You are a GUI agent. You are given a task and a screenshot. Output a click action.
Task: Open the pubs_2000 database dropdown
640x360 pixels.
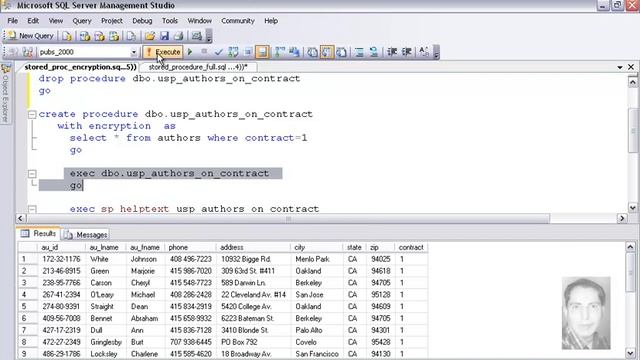(x=133, y=52)
